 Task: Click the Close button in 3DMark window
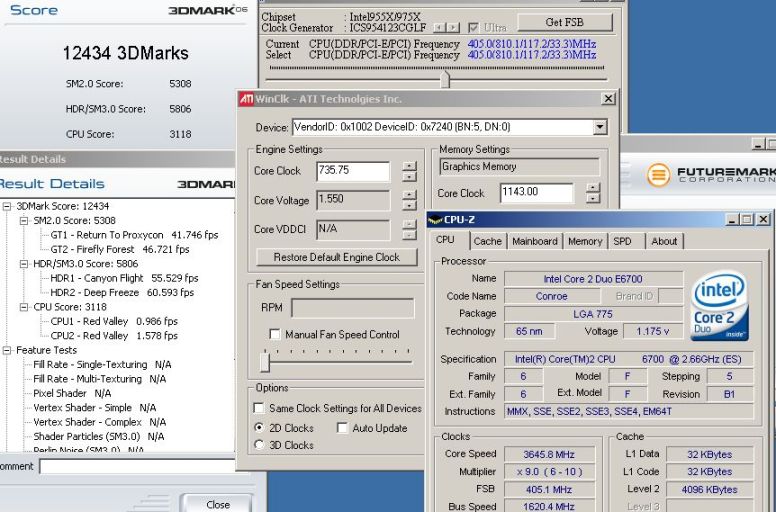[217, 504]
